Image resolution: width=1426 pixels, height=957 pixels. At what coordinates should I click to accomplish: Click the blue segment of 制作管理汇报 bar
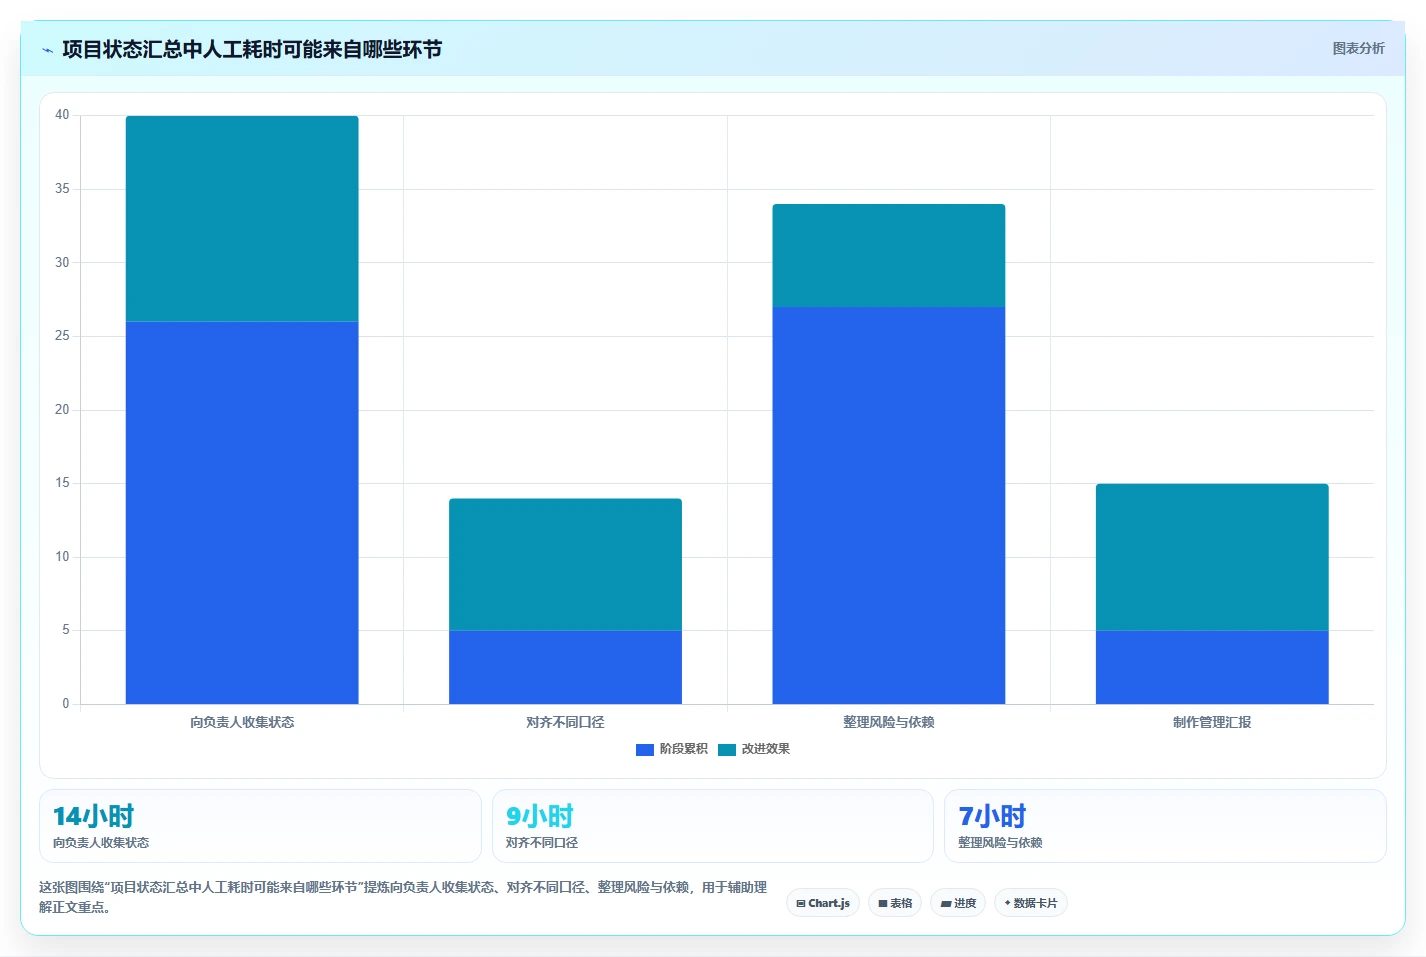coord(1212,667)
